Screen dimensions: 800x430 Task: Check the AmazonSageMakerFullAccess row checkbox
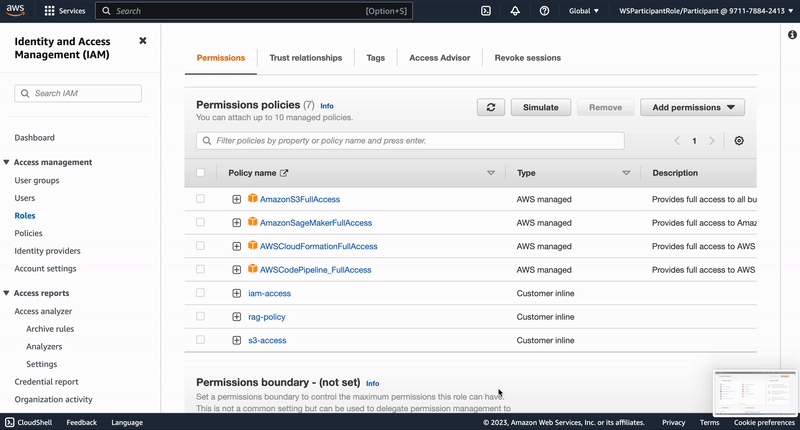pos(201,222)
